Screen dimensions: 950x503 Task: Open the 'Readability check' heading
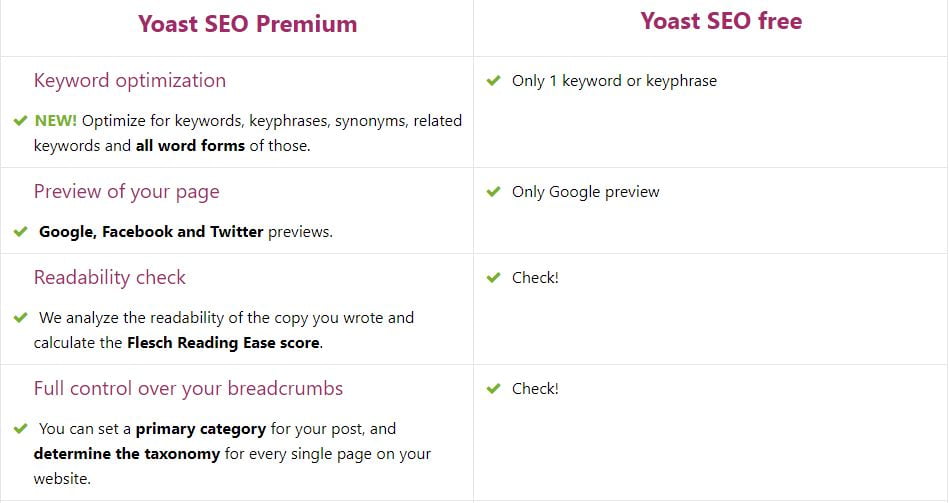(110, 278)
